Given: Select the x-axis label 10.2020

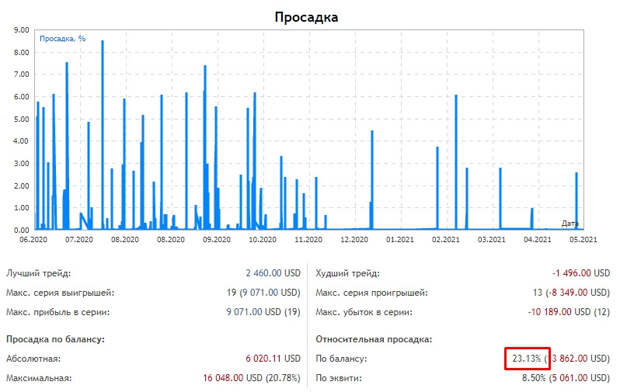Looking at the screenshot, I should (x=263, y=240).
